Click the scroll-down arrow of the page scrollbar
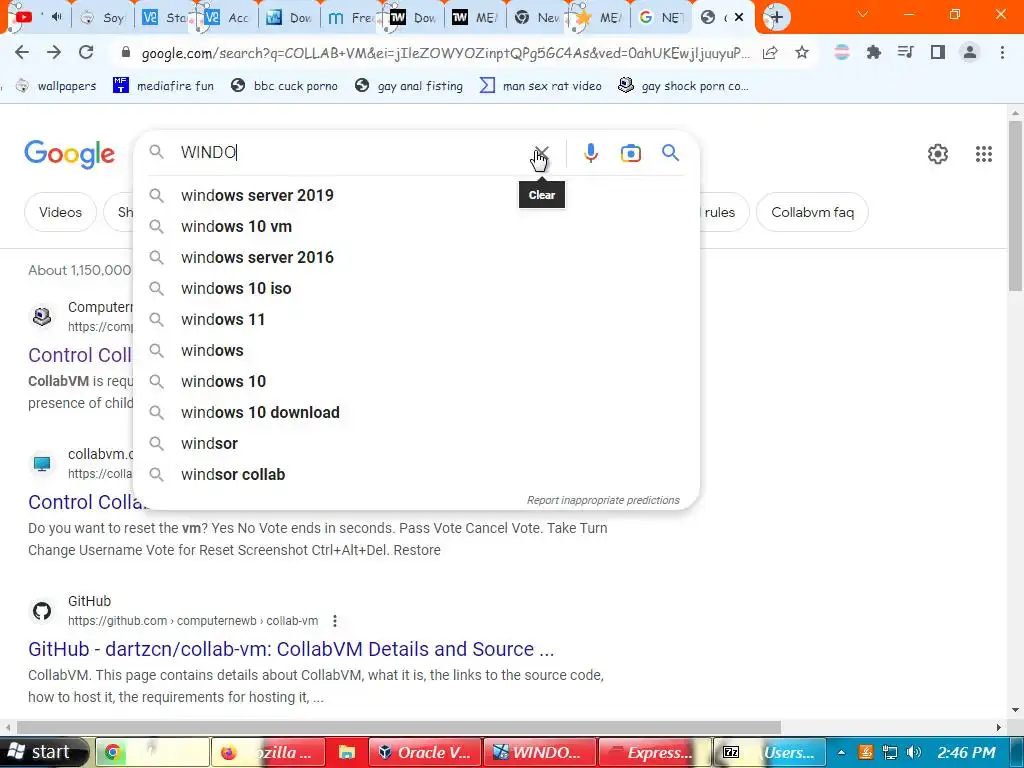Image resolution: width=1024 pixels, height=768 pixels. [1016, 710]
